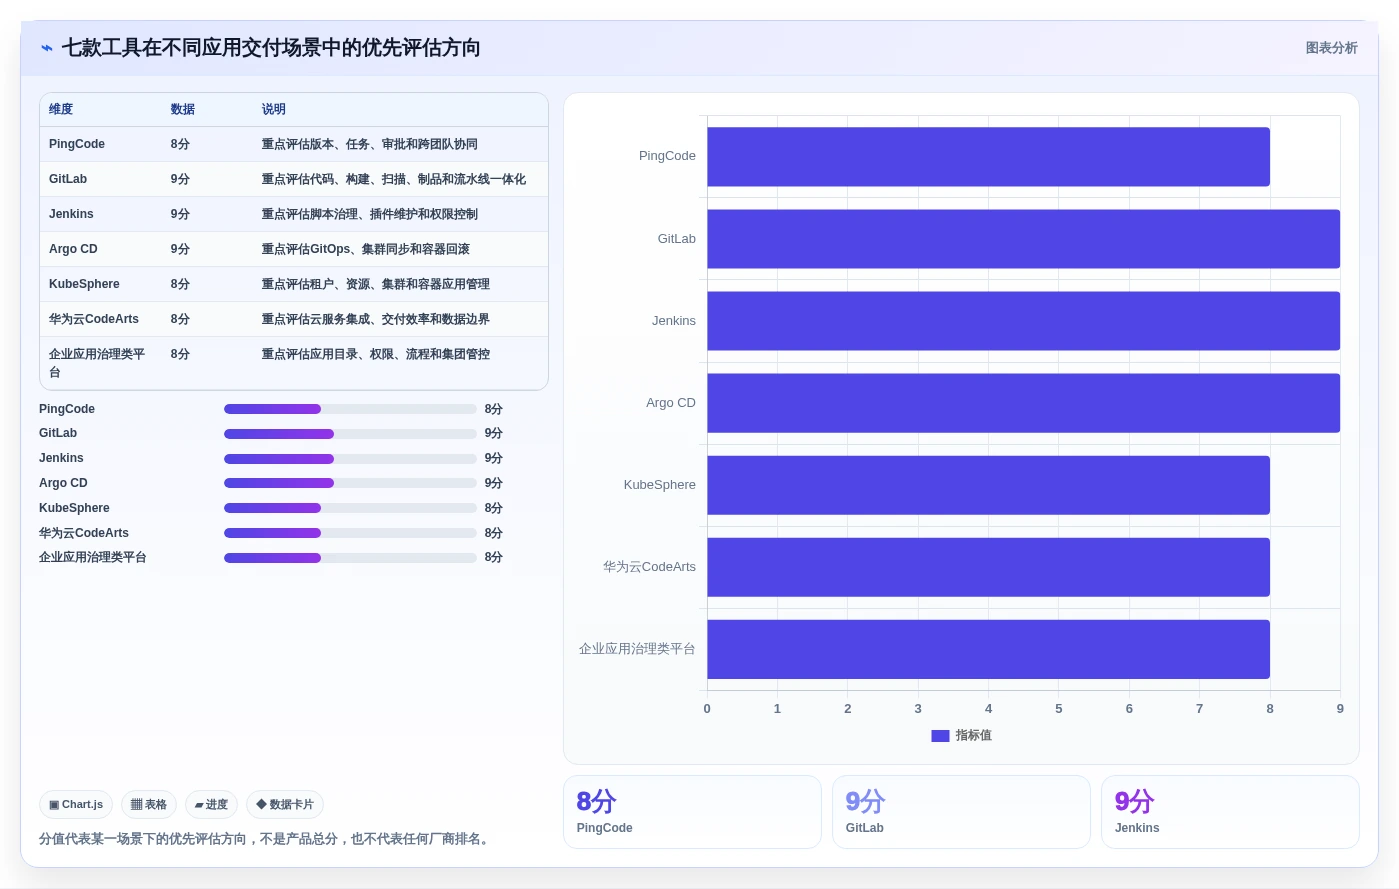Click the Argo CD progress bar
The height and width of the screenshot is (889, 1399).
[x=350, y=483]
